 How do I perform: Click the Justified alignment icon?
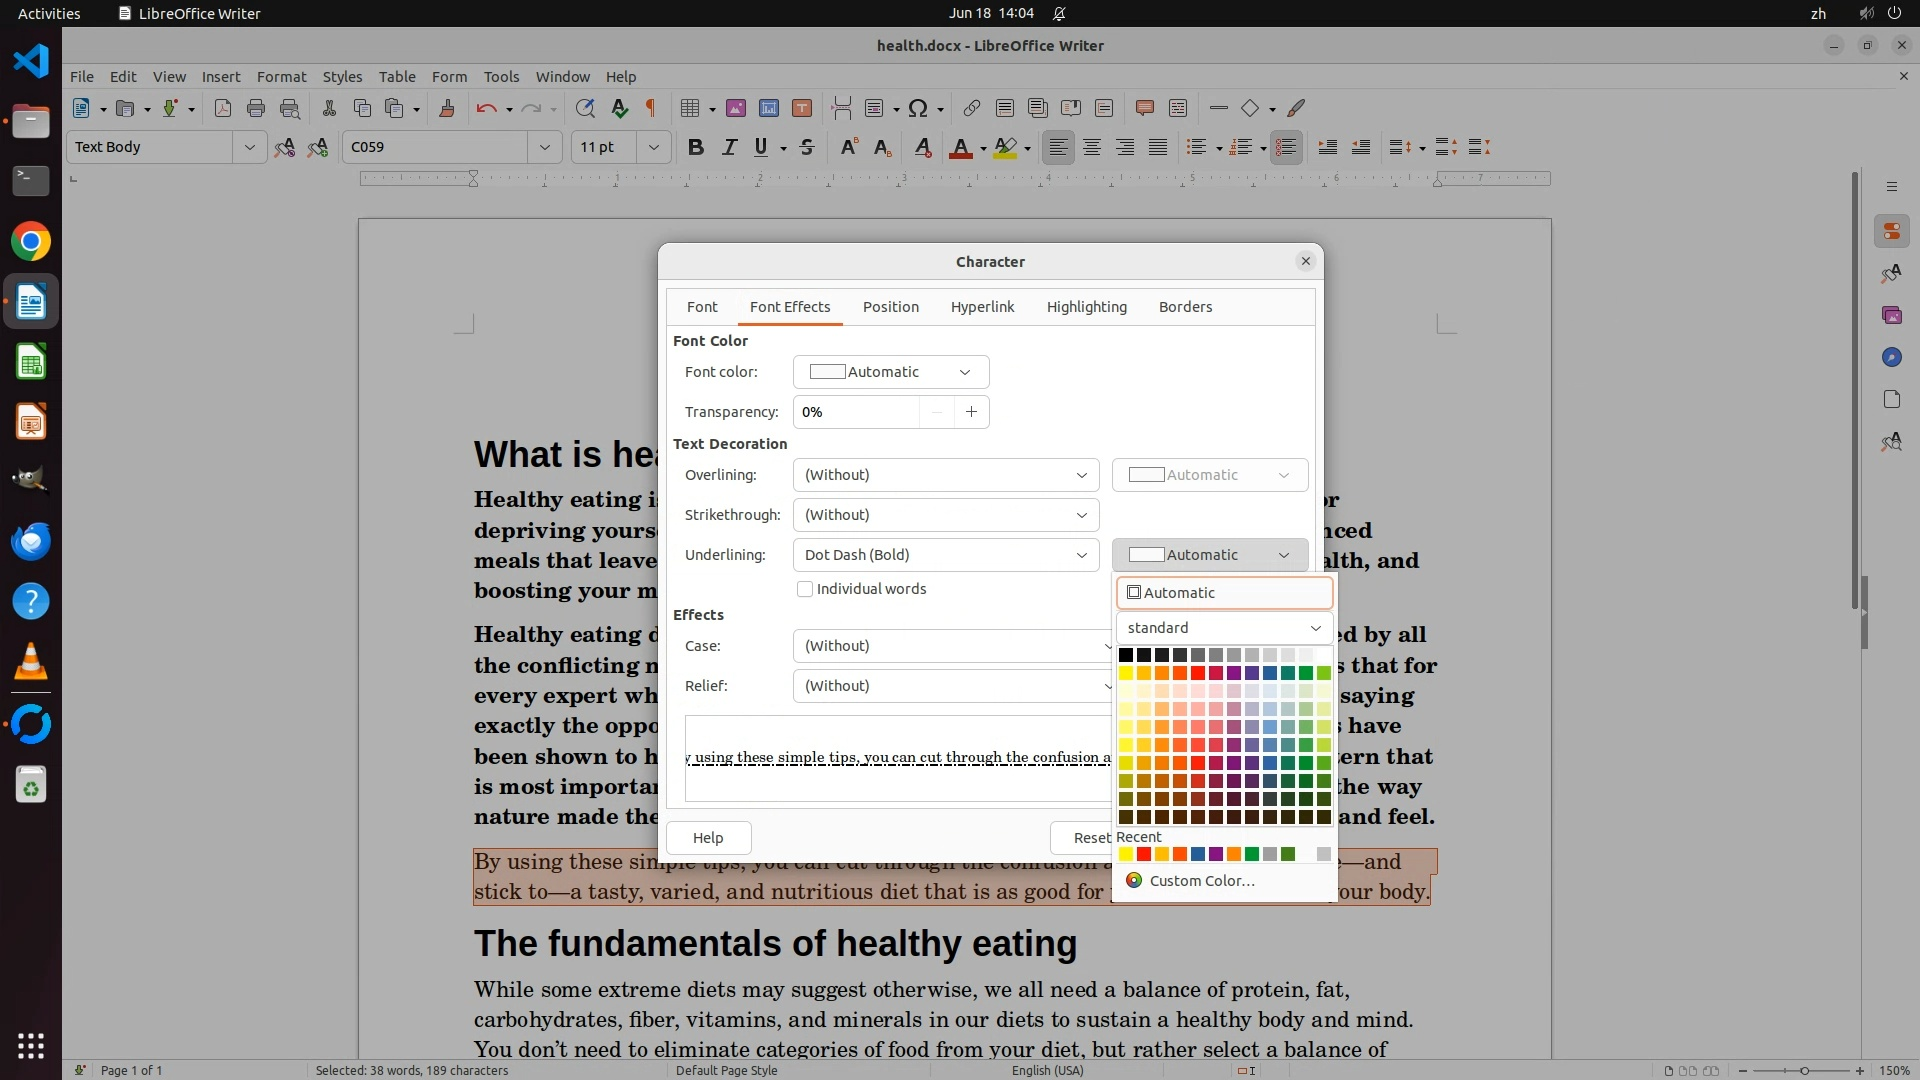click(x=1158, y=148)
